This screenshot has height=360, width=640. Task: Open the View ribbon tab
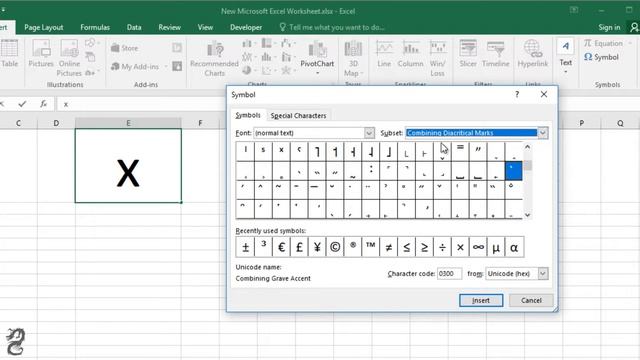click(205, 27)
